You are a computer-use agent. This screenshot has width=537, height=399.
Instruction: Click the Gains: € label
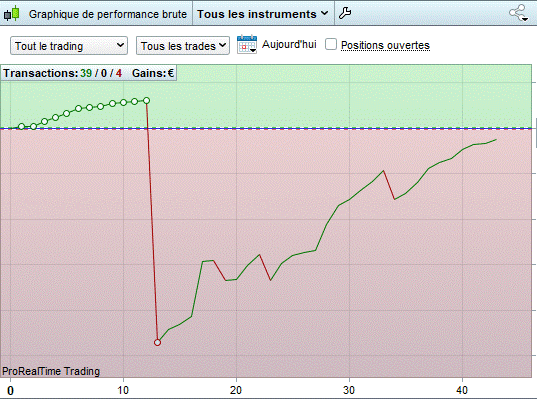[153, 73]
